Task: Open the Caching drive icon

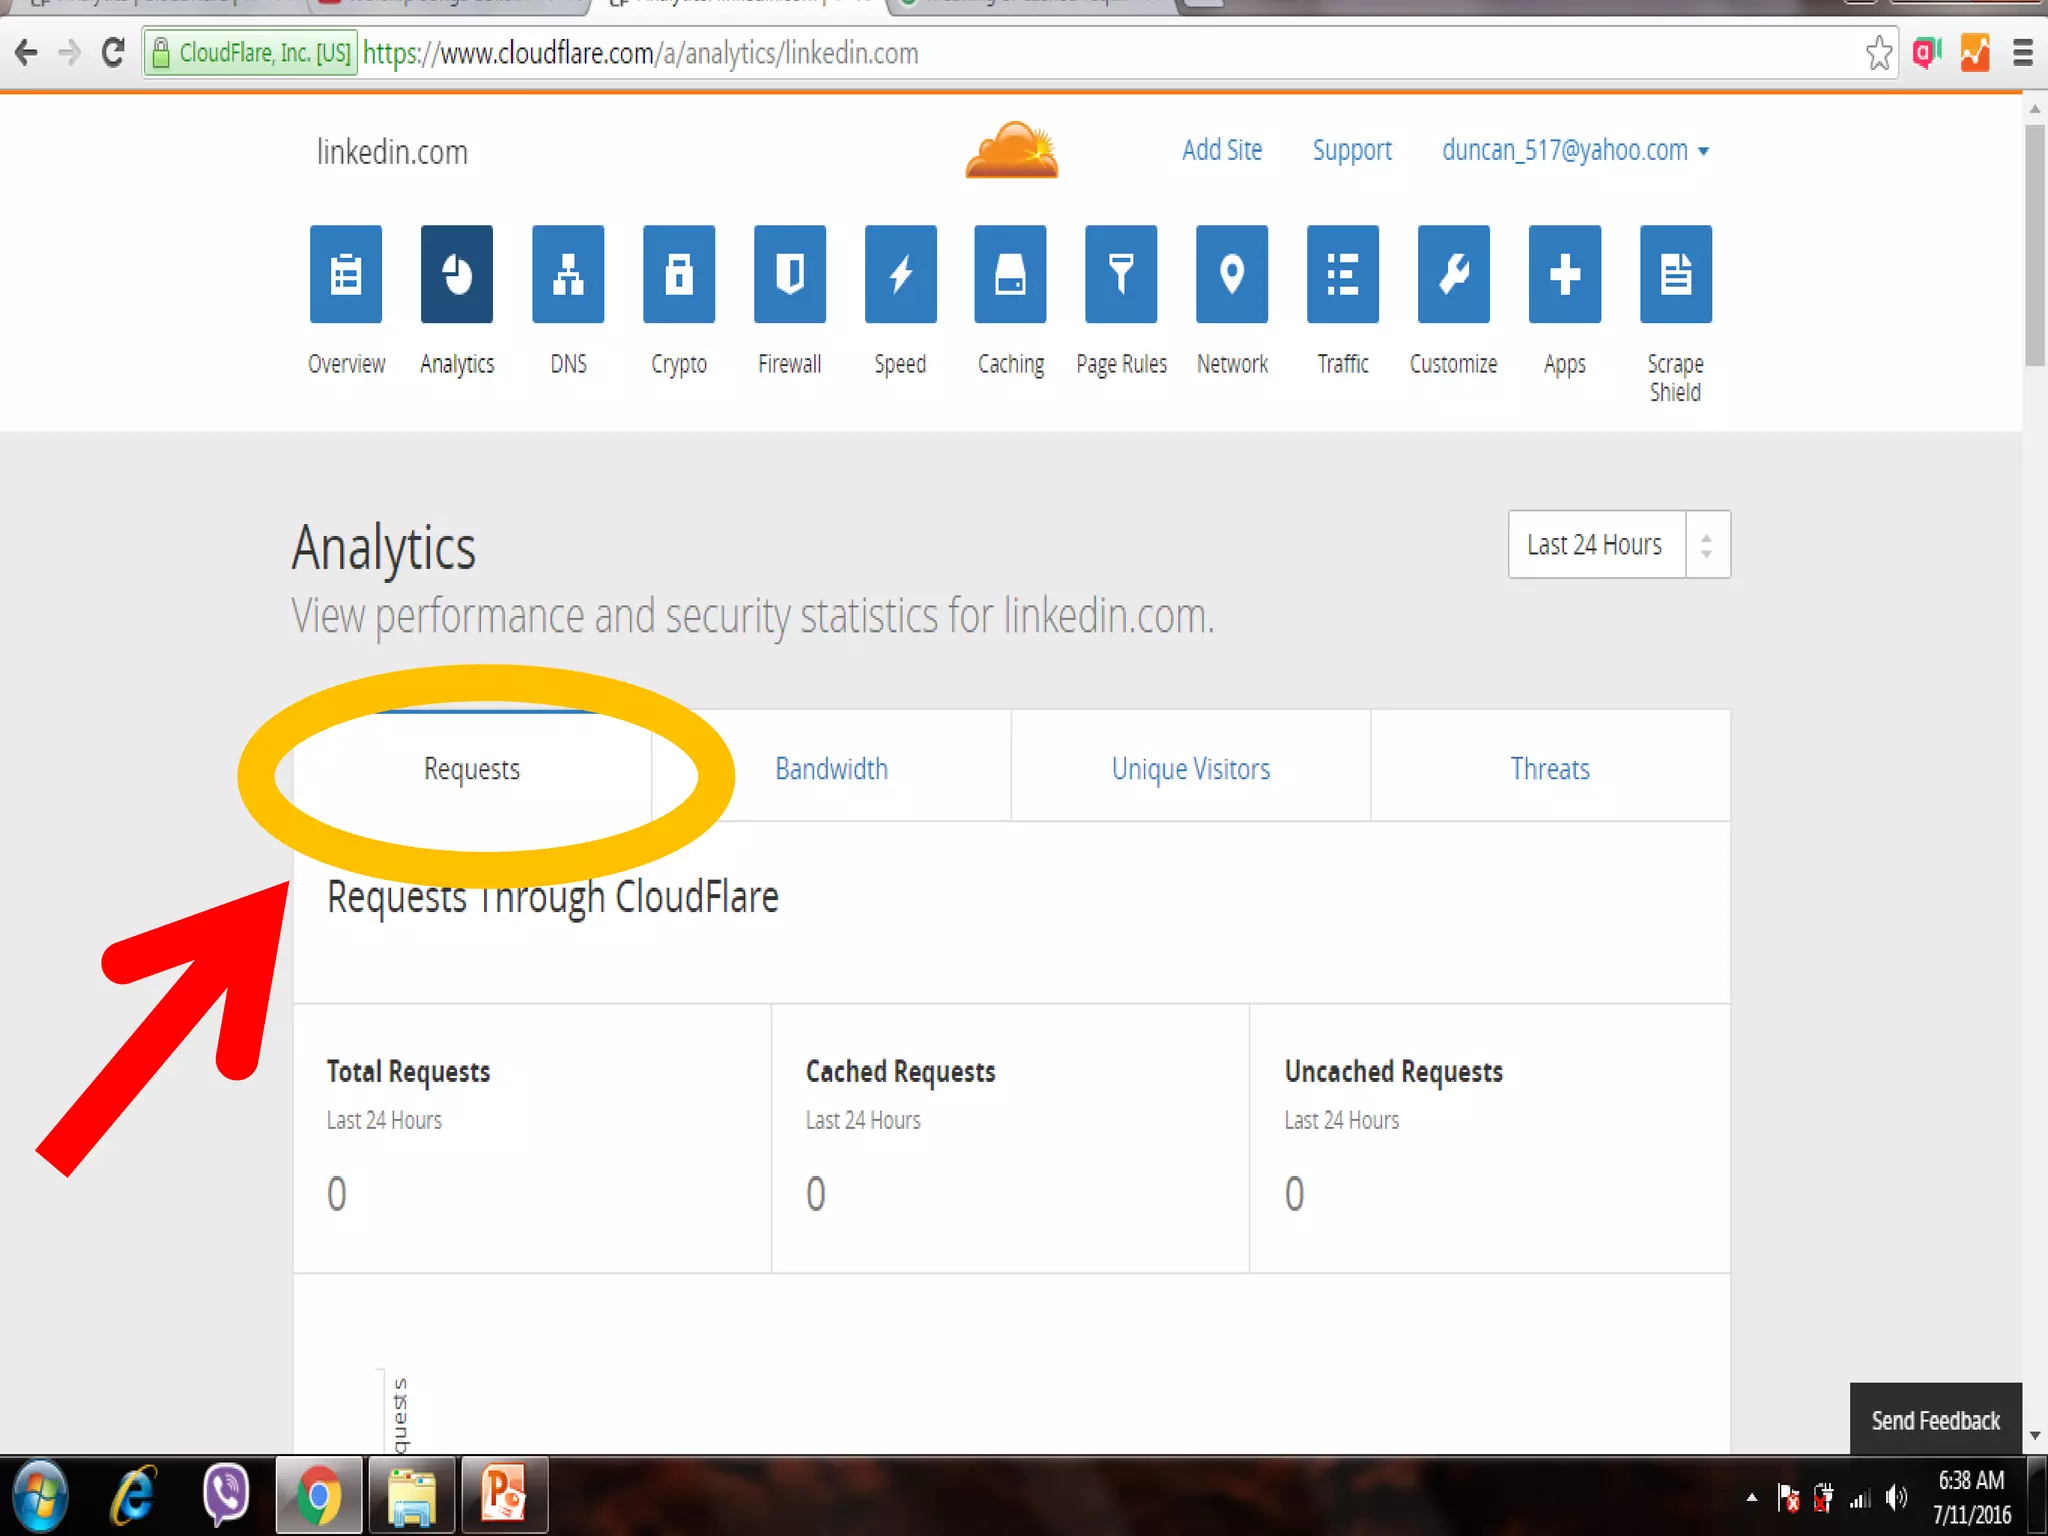Action: coord(1010,274)
